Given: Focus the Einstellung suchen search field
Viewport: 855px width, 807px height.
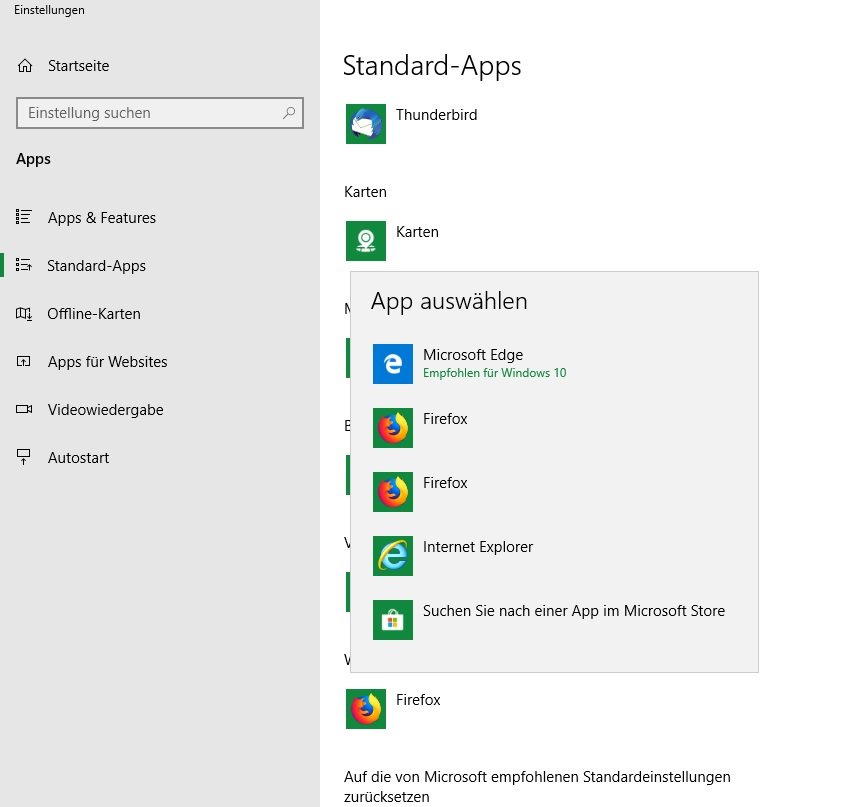Looking at the screenshot, I should coord(150,113).
